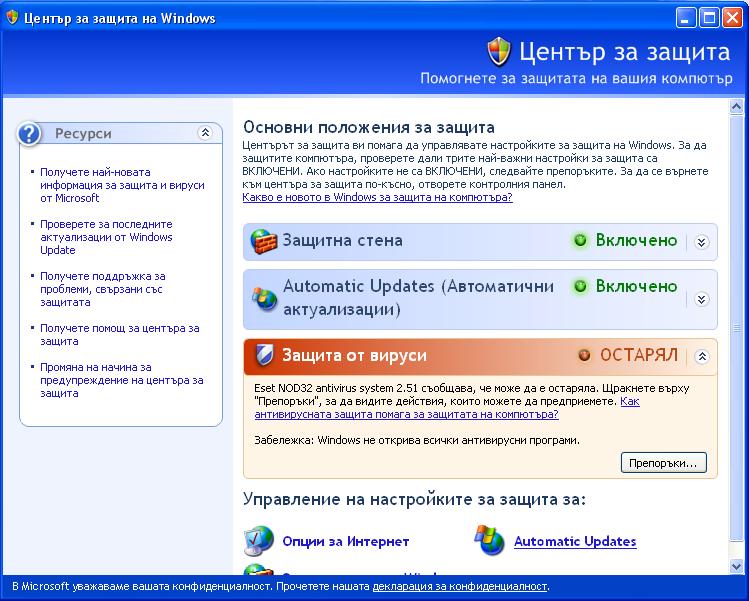Click the Защита от вируси heading

pyautogui.click(x=354, y=355)
